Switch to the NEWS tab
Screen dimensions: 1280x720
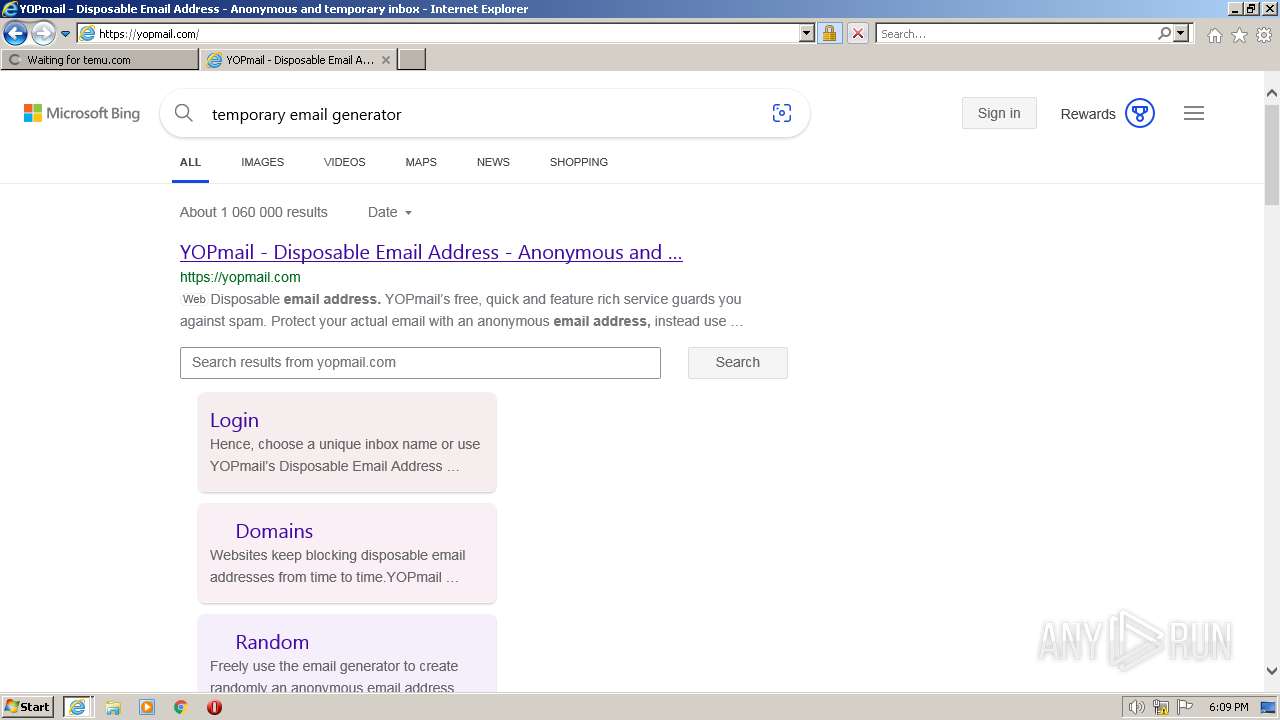[493, 162]
